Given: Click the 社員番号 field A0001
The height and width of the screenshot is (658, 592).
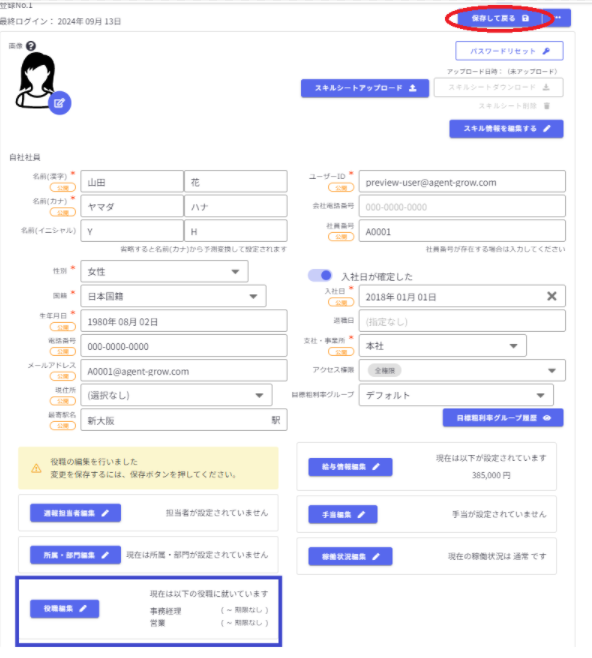Looking at the screenshot, I should pyautogui.click(x=462, y=231).
